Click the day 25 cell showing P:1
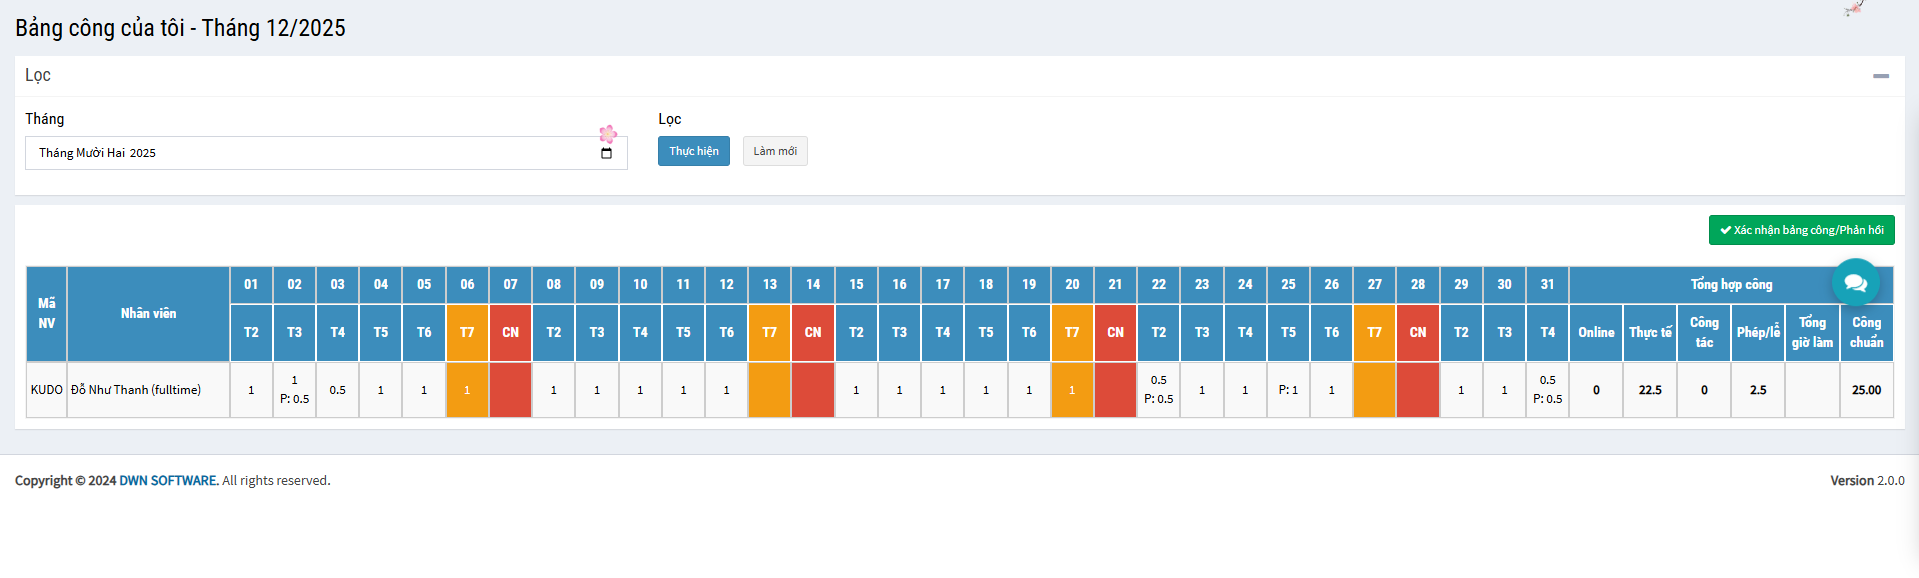The width and height of the screenshot is (1919, 578). tap(1288, 390)
